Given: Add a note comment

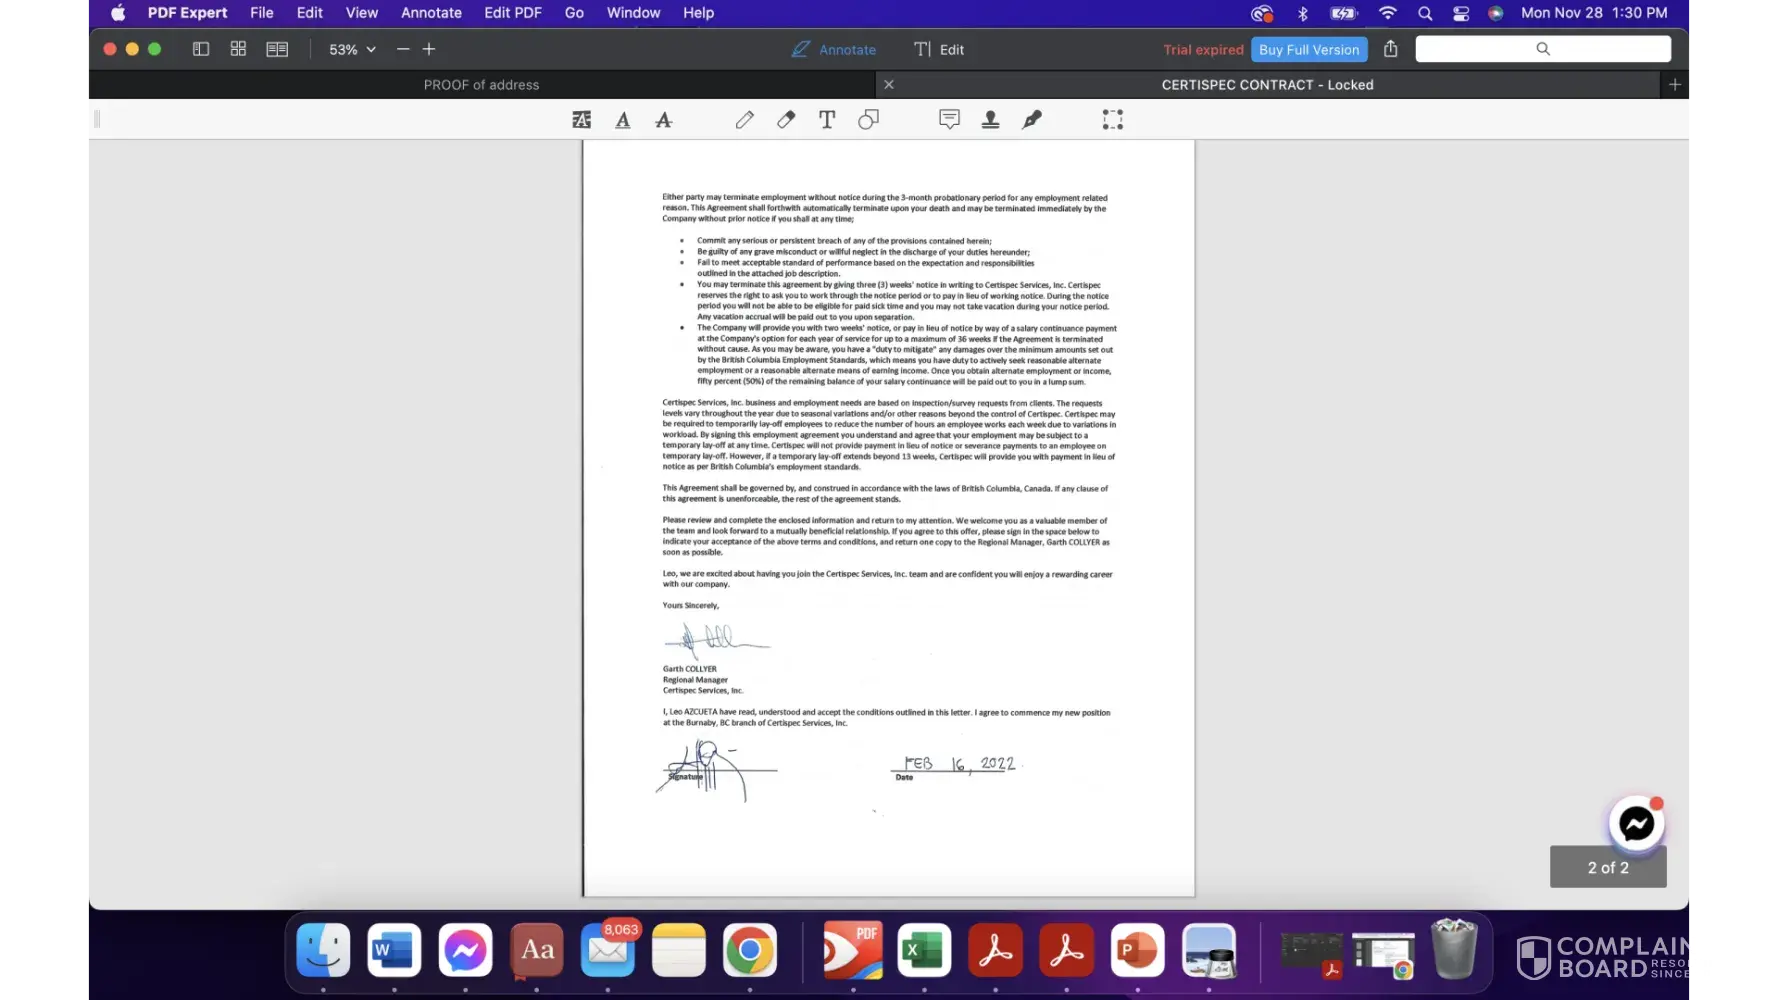Looking at the screenshot, I should 949,120.
